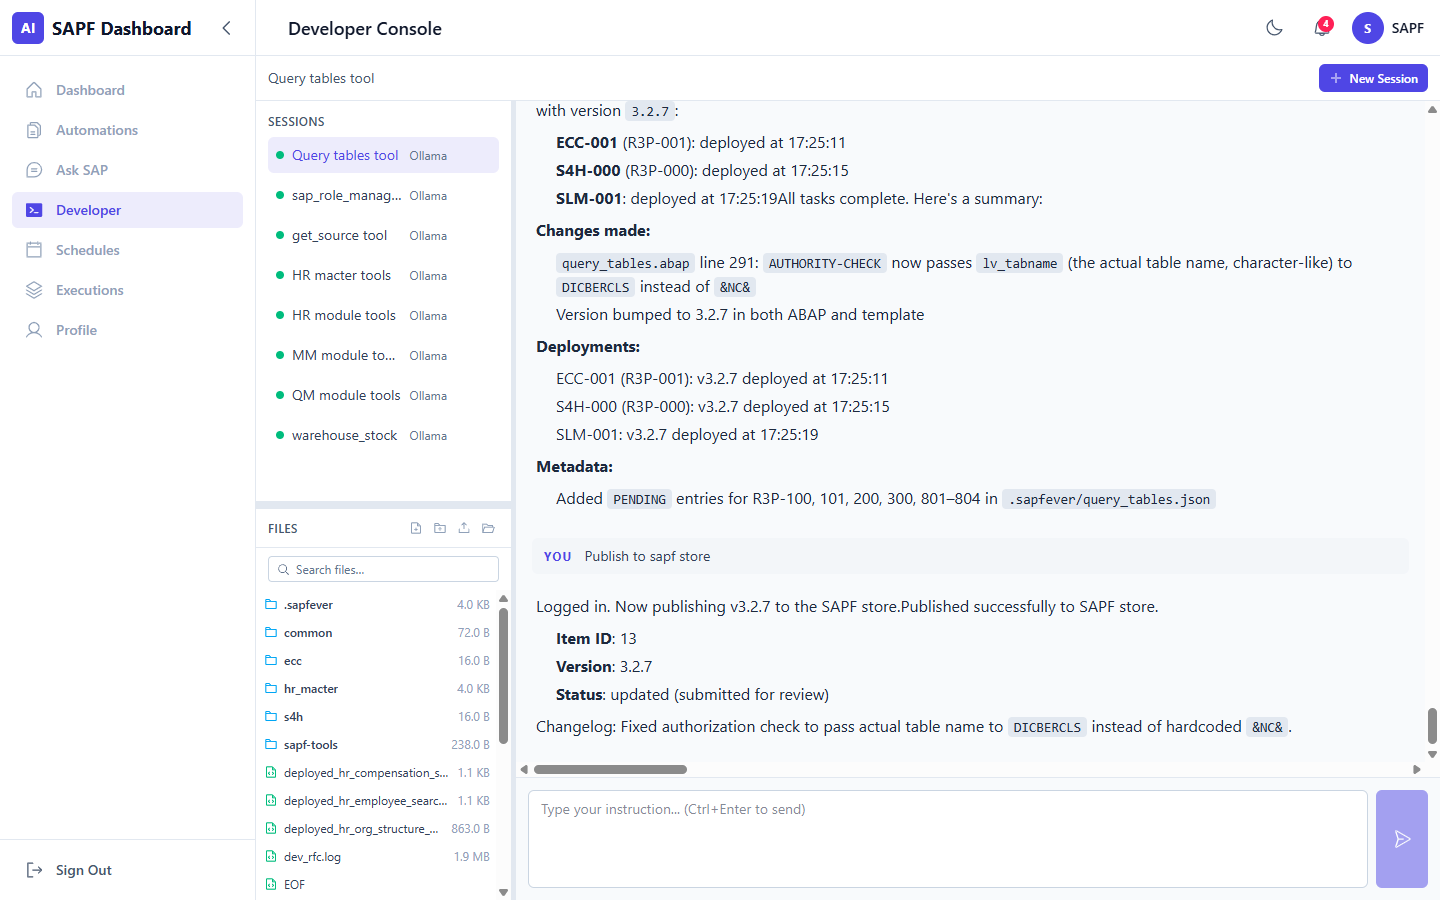The image size is (1440, 900).
Task: Open the HR macter tools session
Action: 383,275
